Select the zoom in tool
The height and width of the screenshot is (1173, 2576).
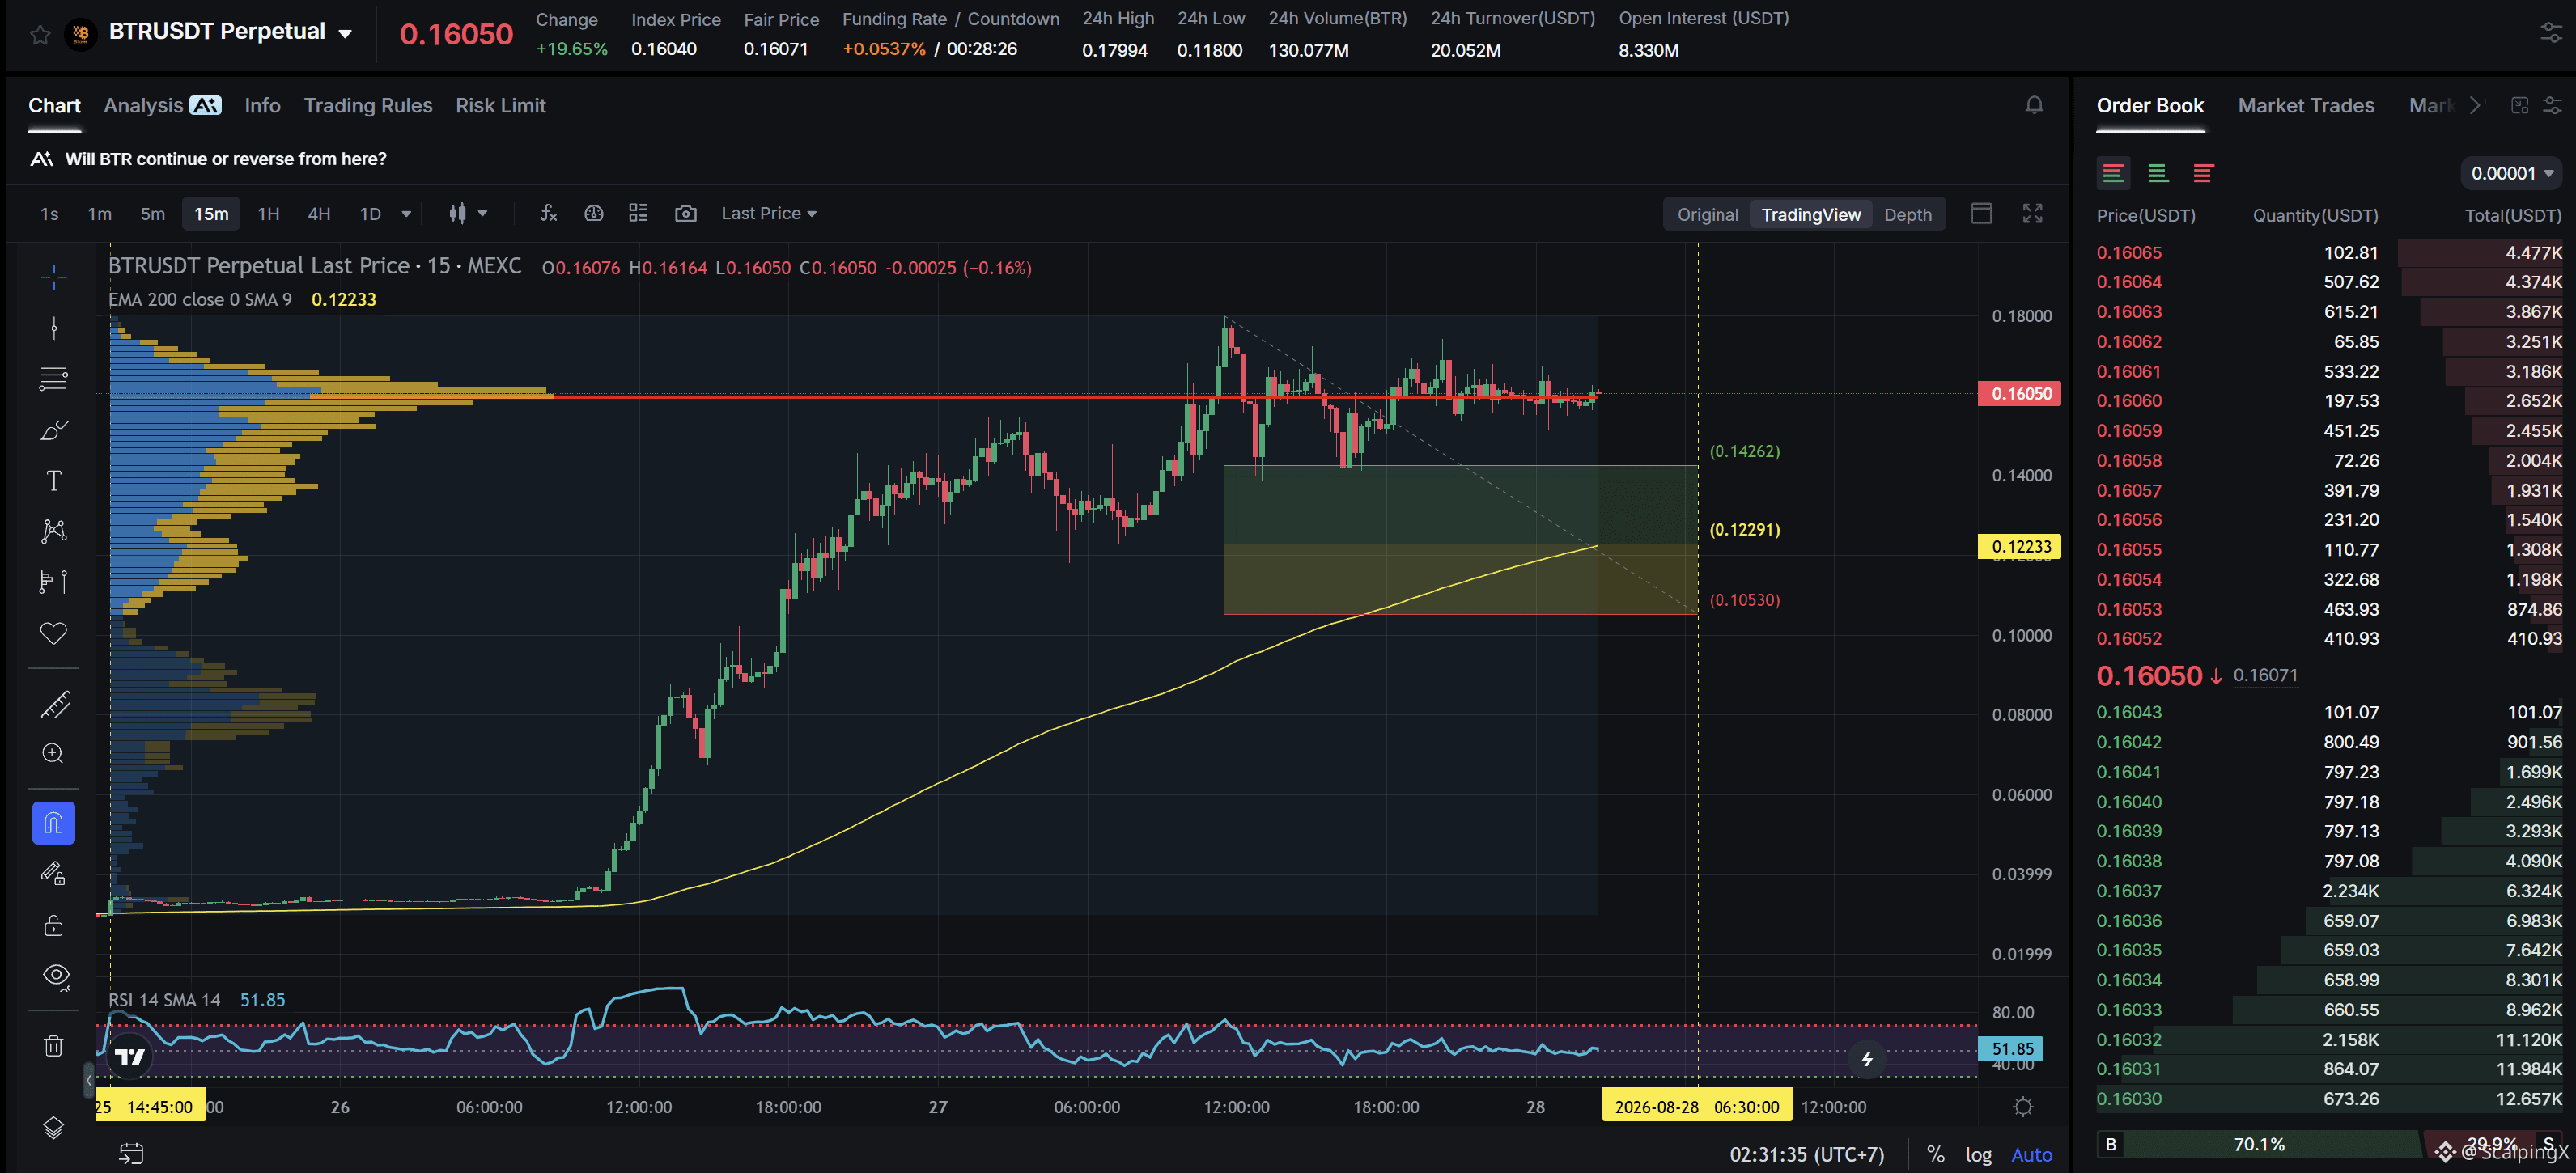(54, 754)
